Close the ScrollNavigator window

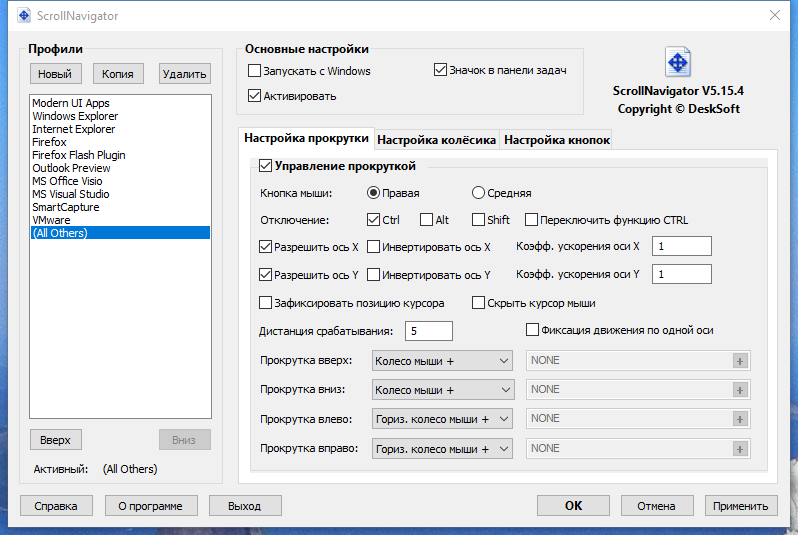click(775, 15)
